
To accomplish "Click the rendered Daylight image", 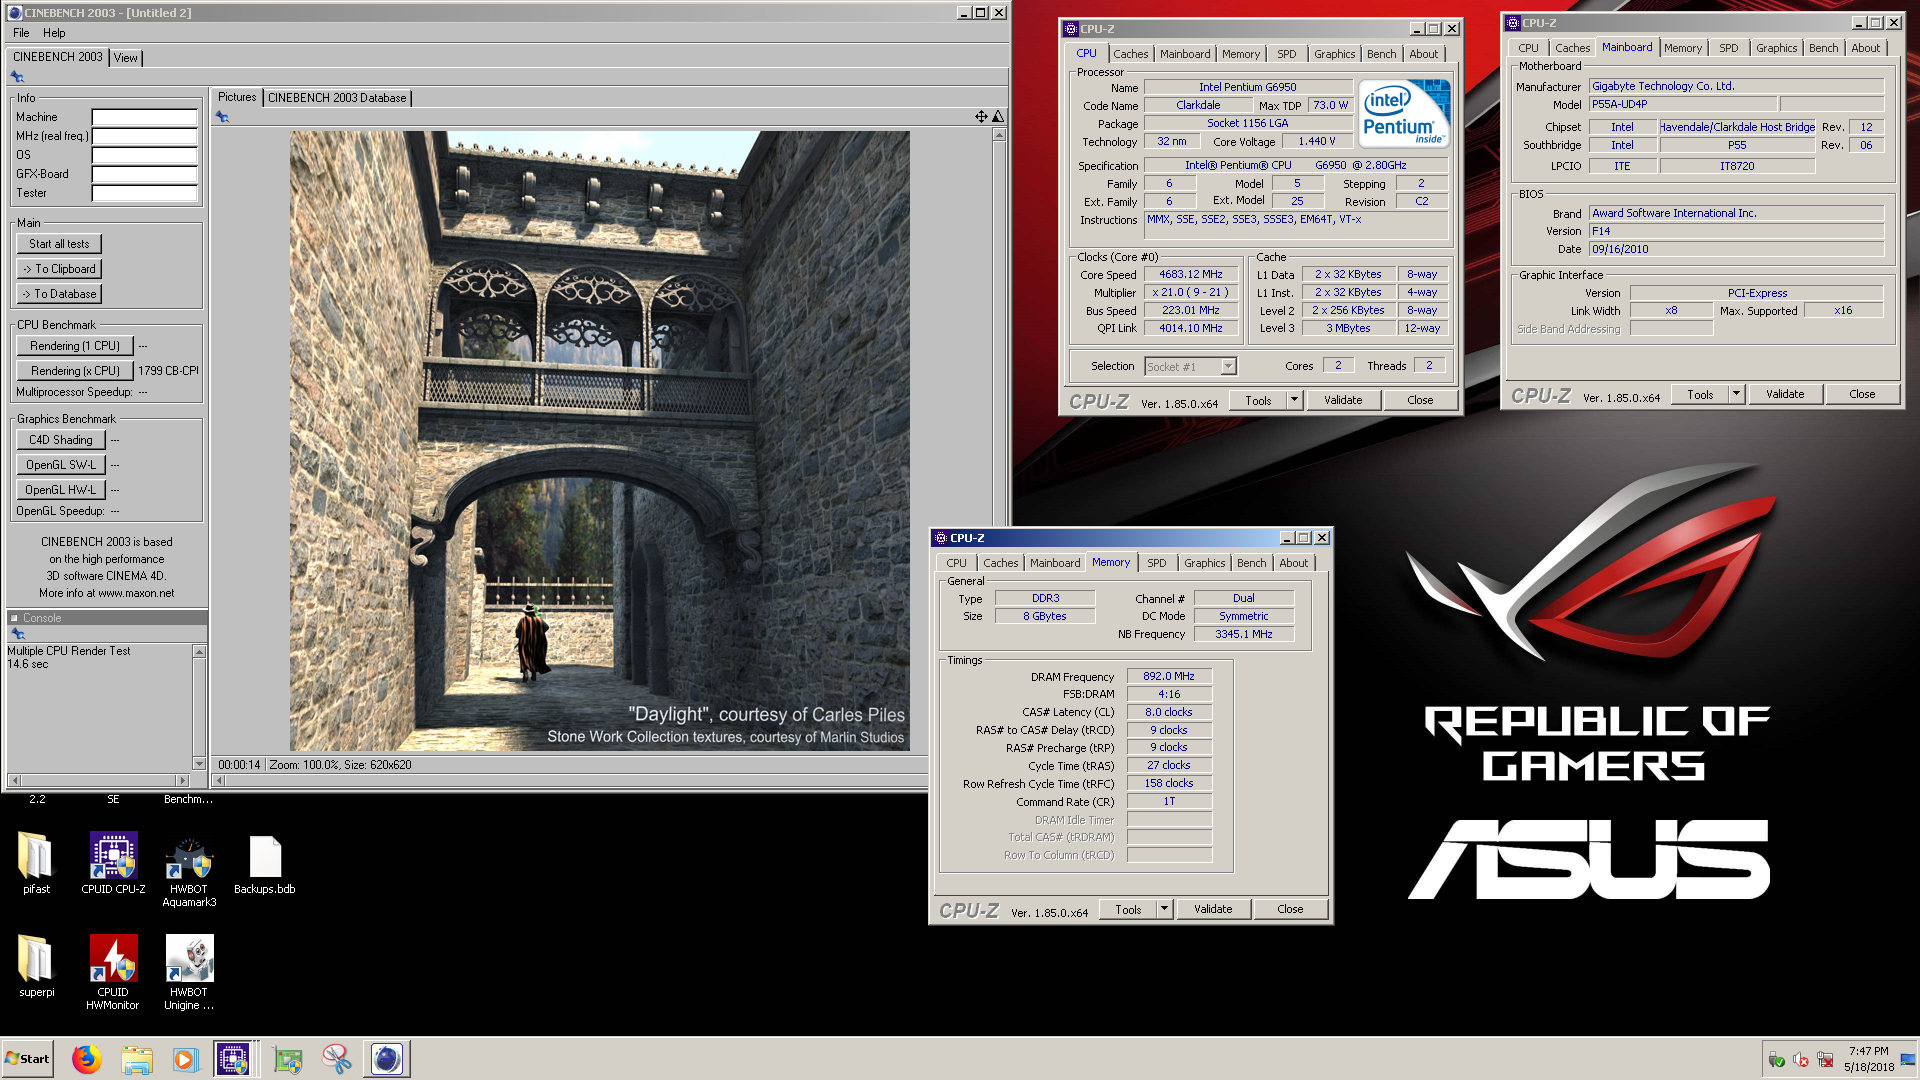I will click(x=600, y=441).
